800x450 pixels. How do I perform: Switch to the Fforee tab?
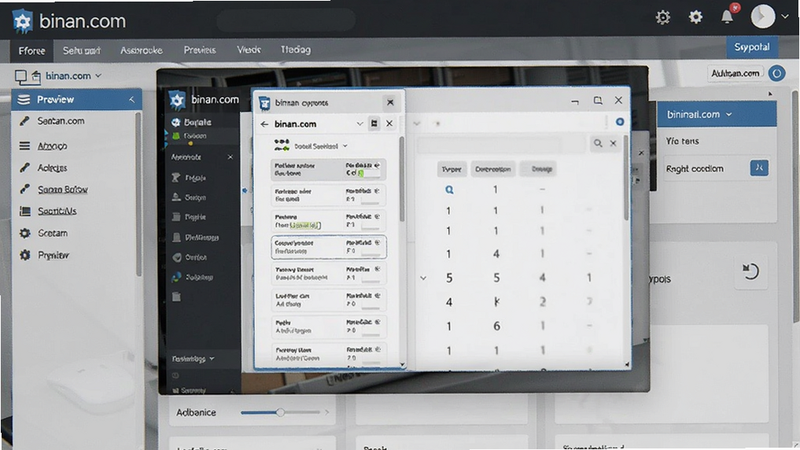pyautogui.click(x=32, y=51)
